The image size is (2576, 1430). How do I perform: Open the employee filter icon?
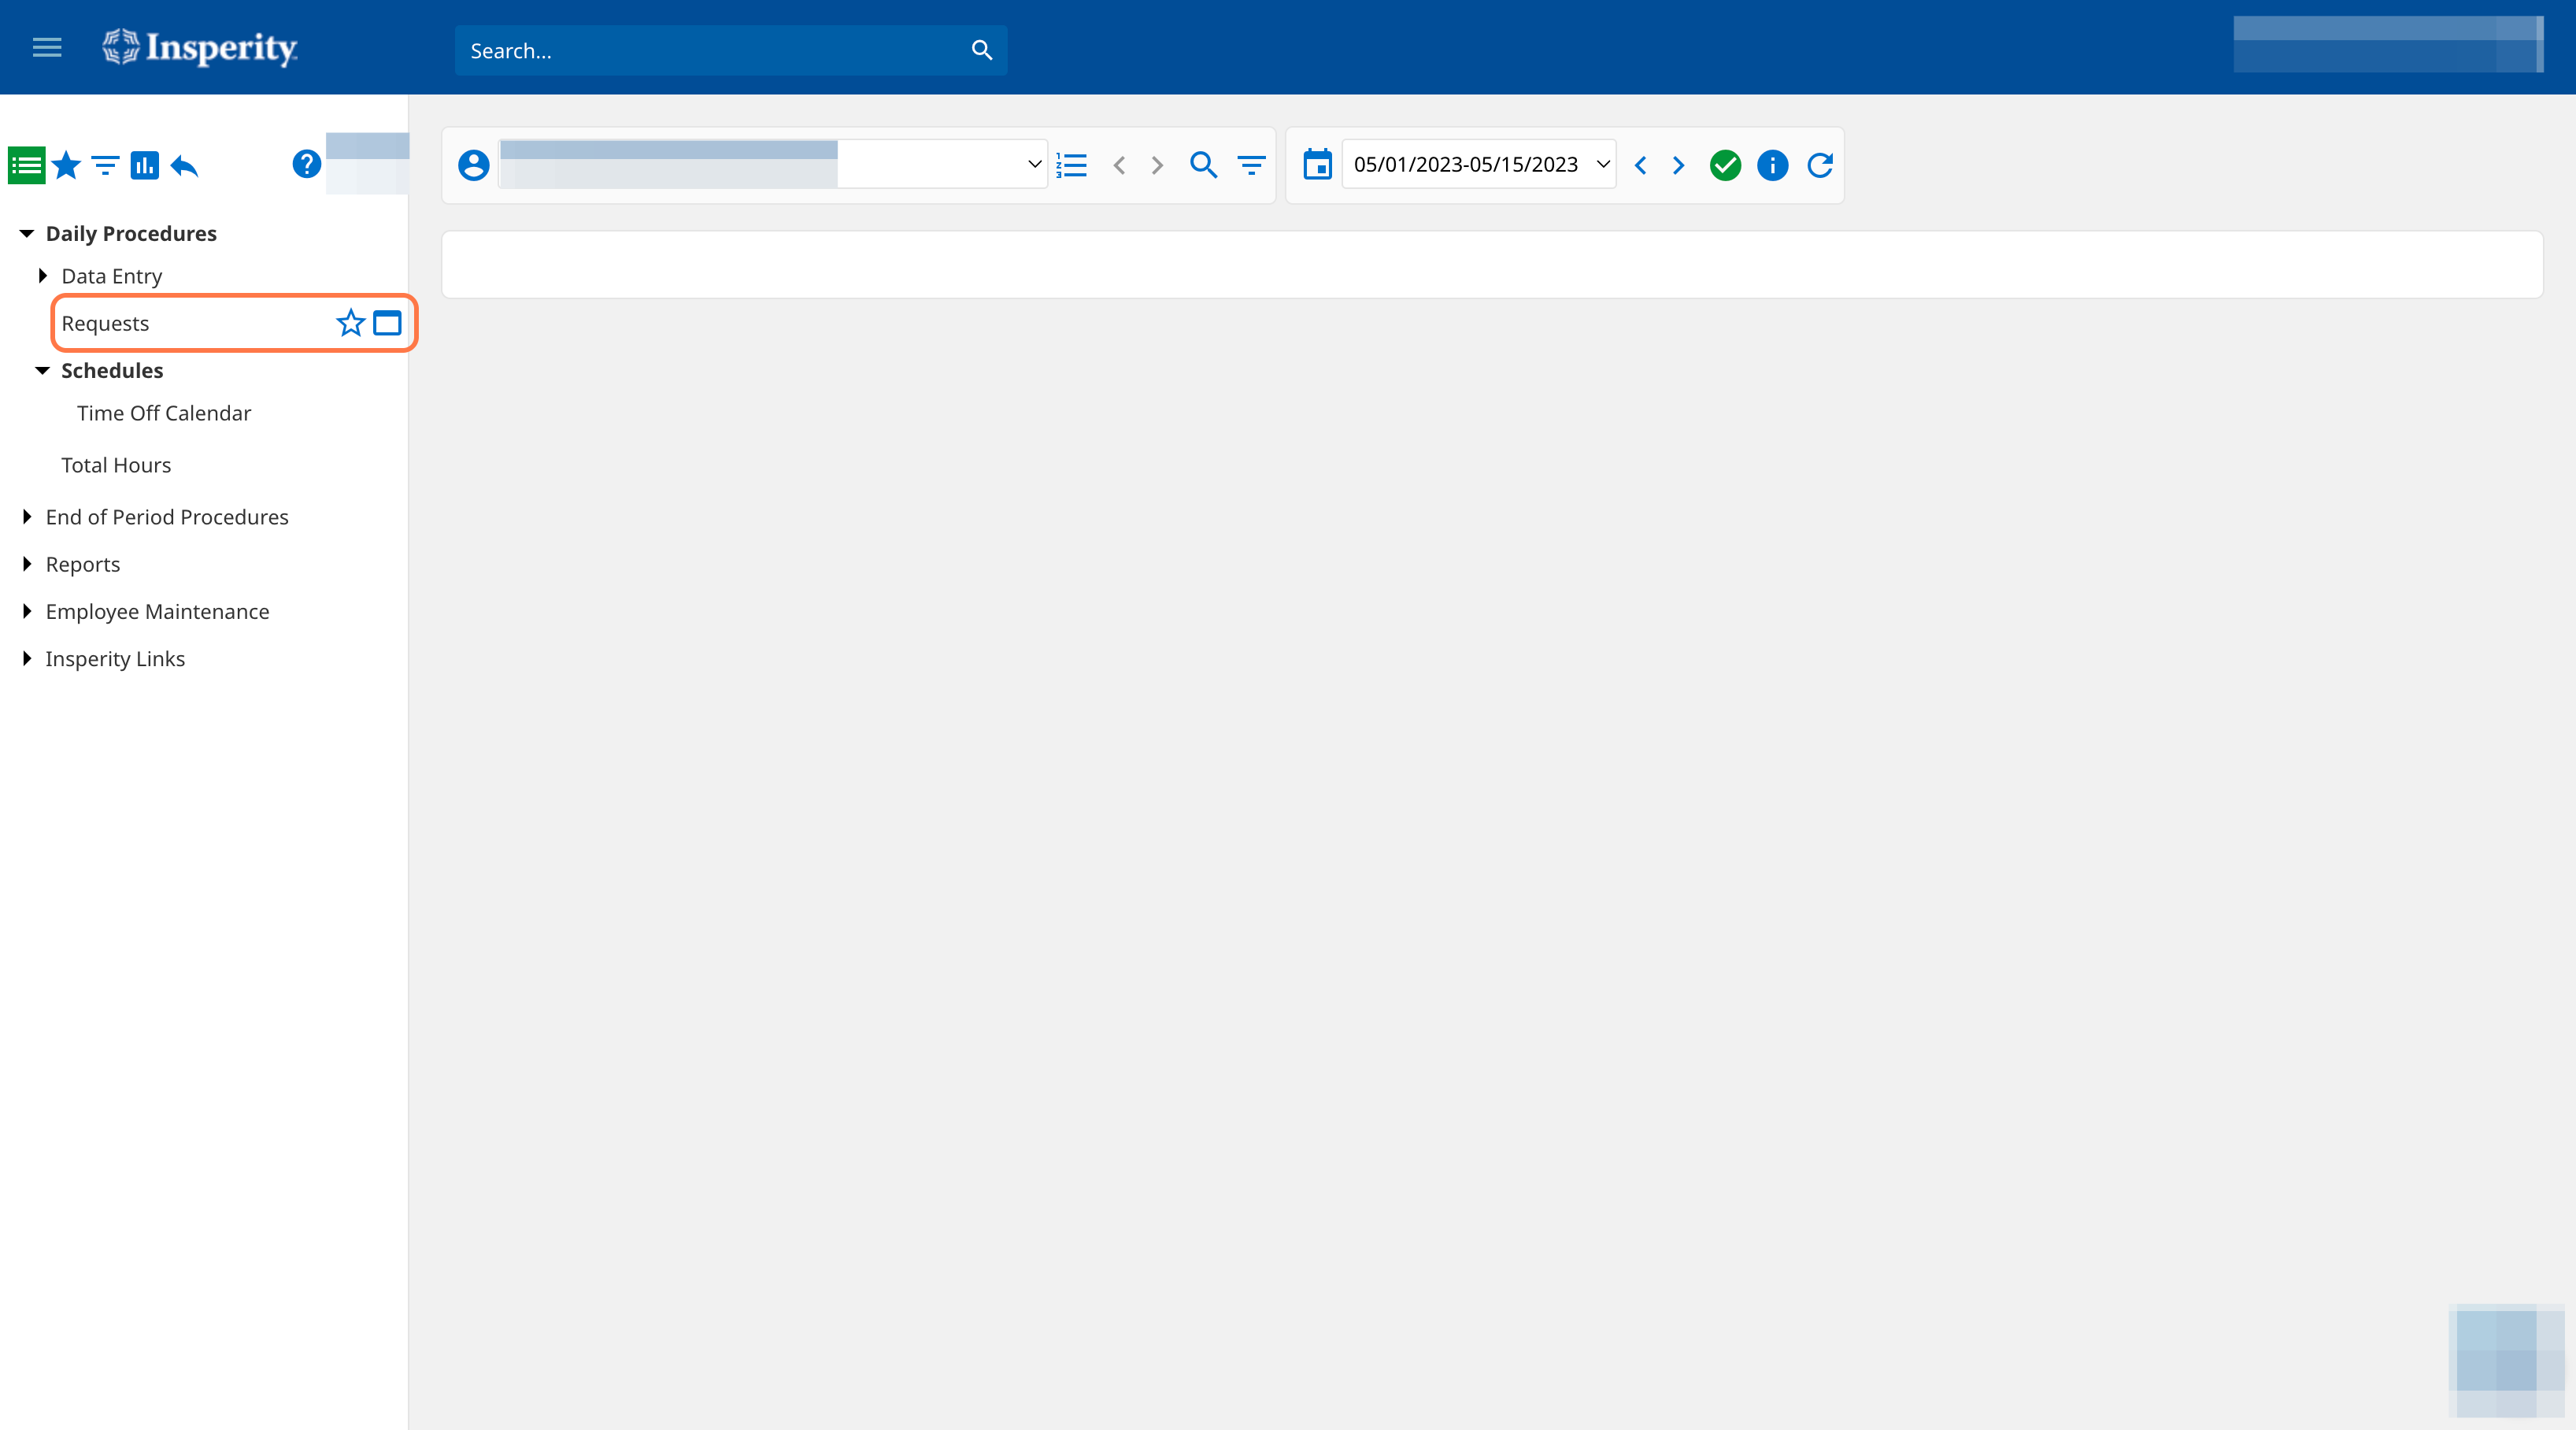coord(1251,165)
